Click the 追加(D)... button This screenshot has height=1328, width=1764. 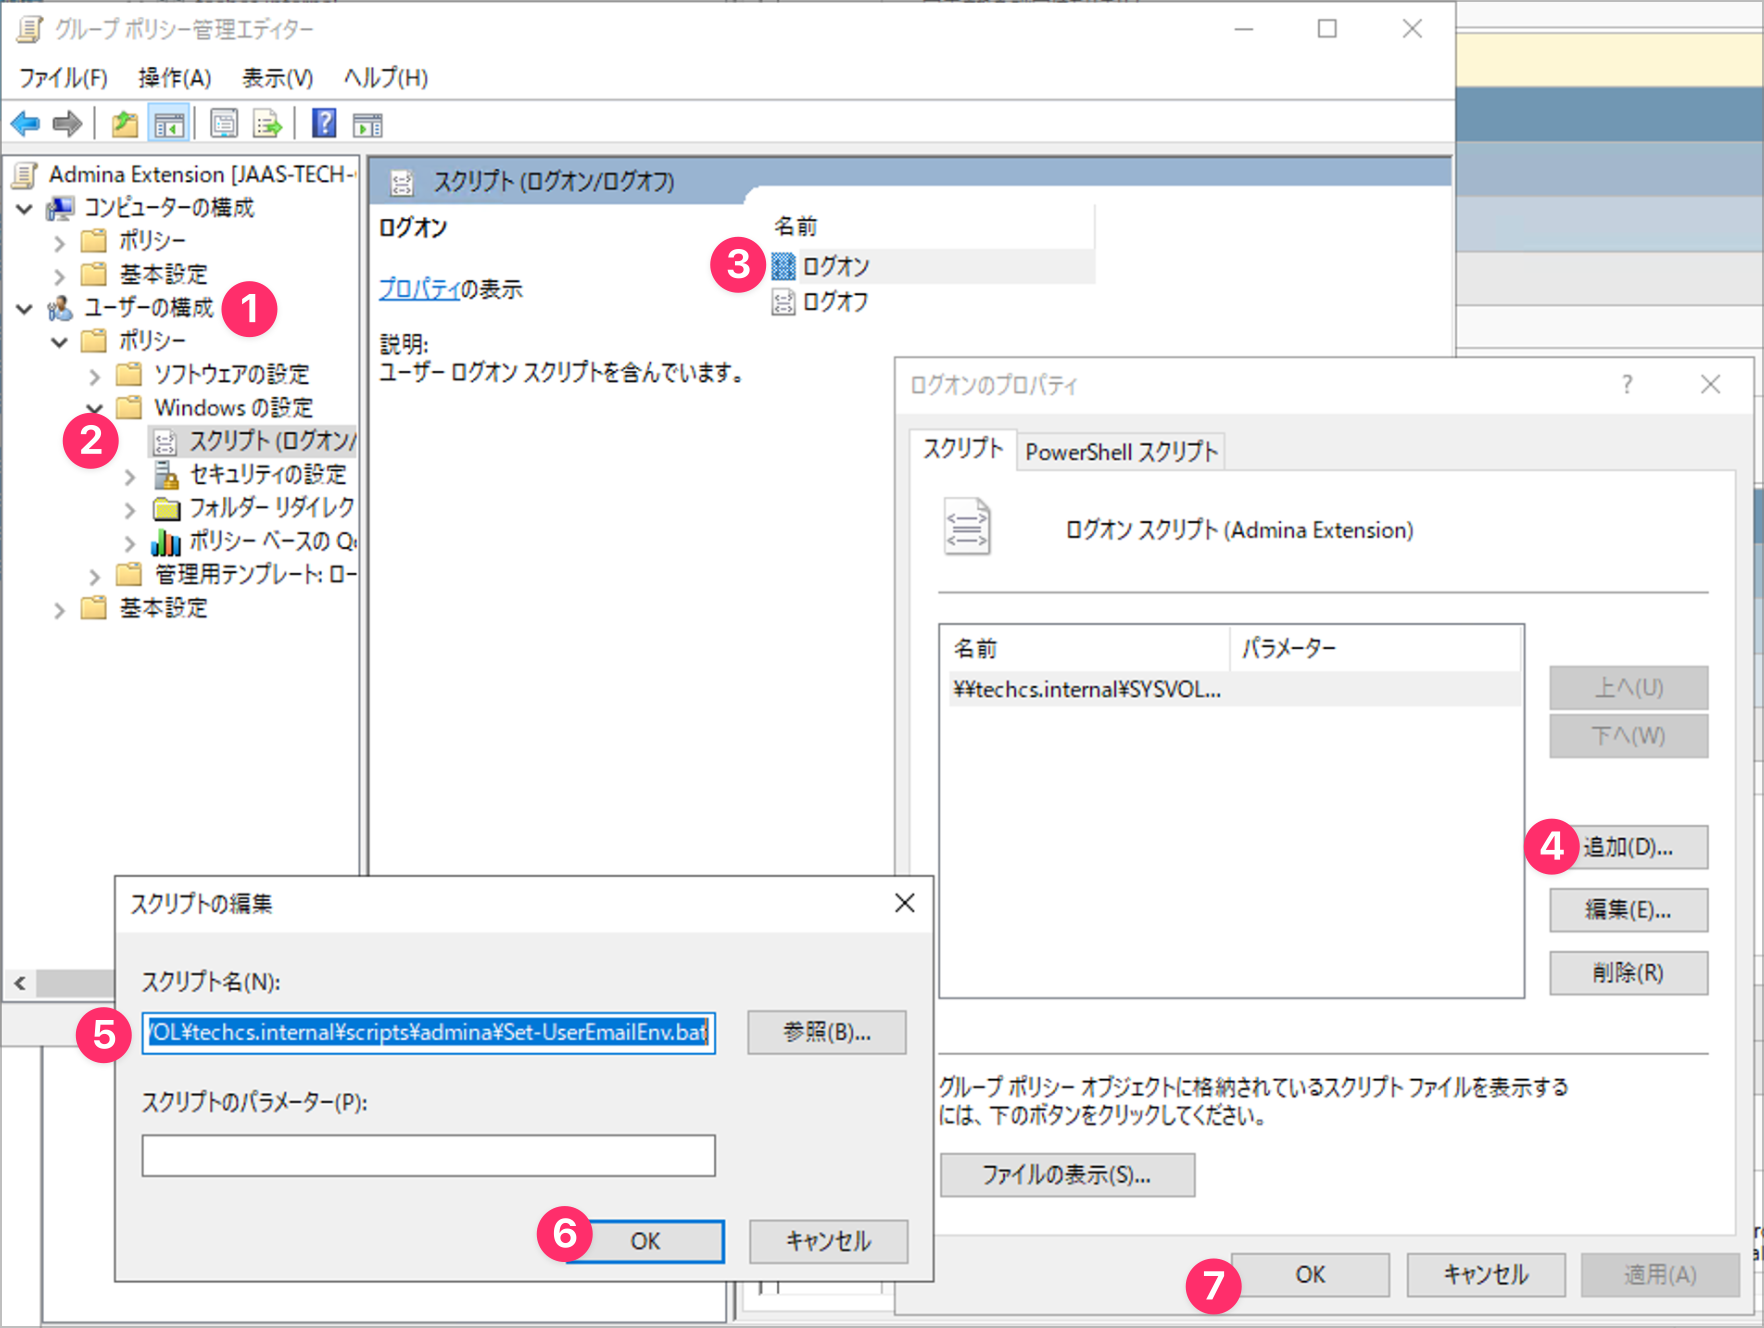(x=1629, y=847)
